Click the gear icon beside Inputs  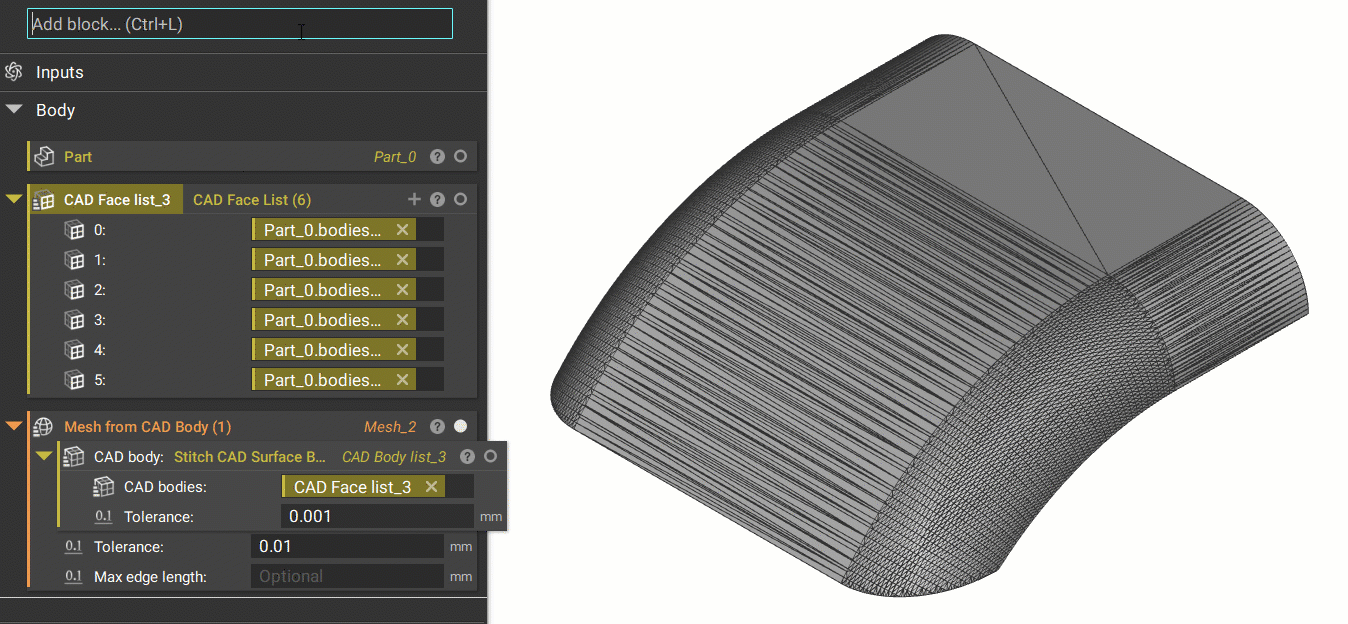(x=13, y=72)
